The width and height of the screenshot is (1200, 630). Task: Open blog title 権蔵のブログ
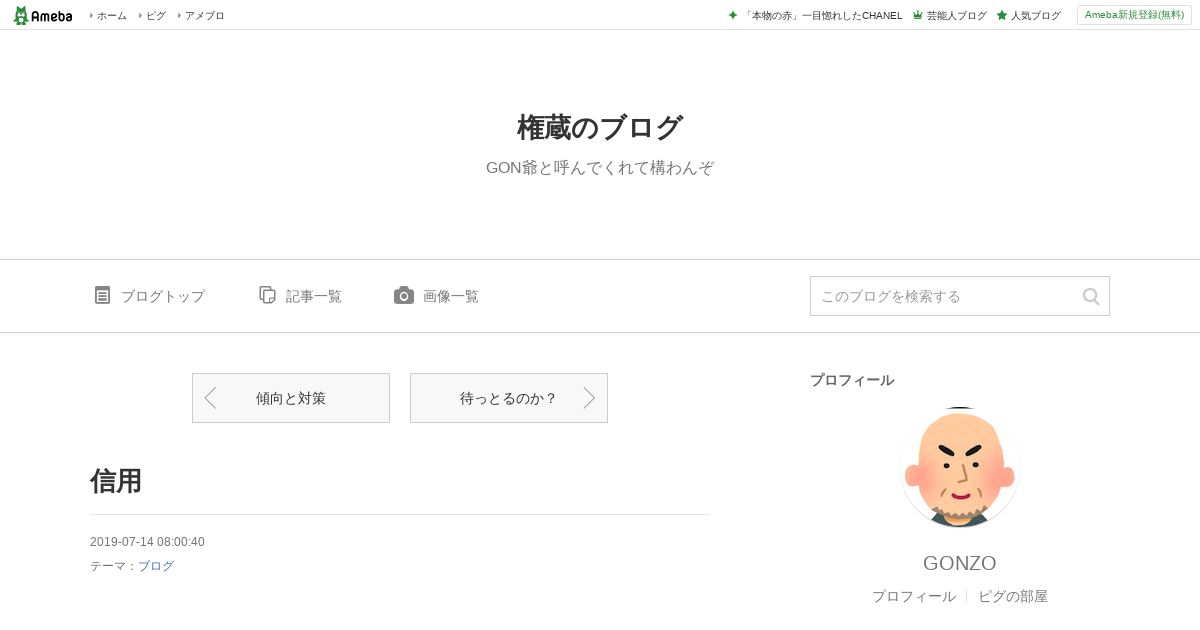(600, 128)
